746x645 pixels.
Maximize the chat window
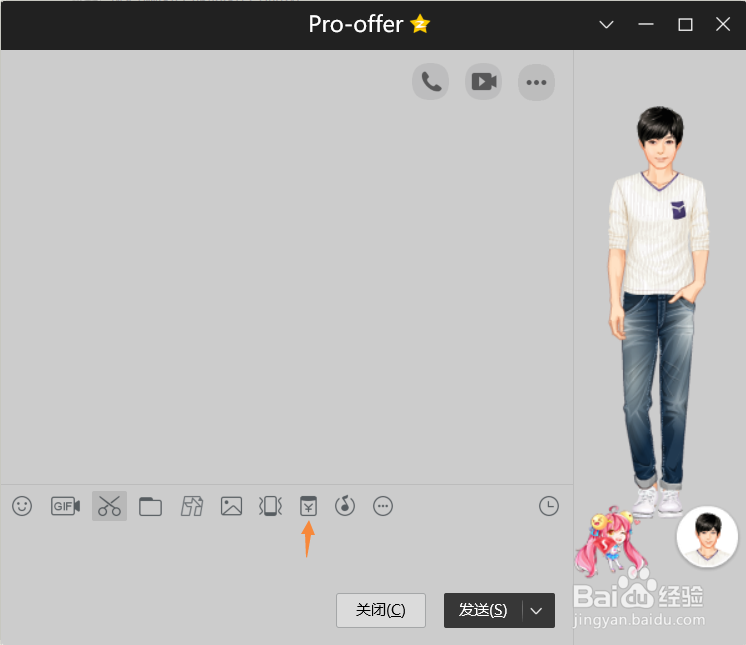685,24
